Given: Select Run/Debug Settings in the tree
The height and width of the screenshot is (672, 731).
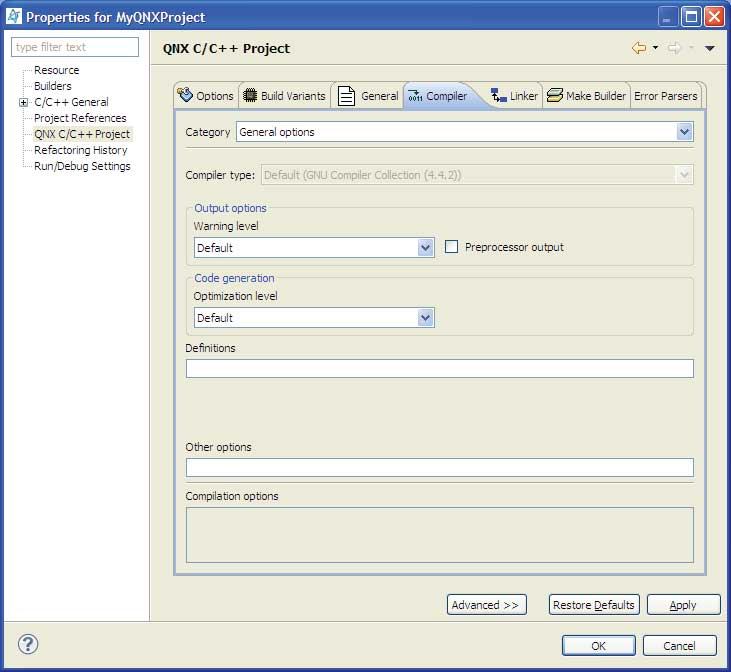Looking at the screenshot, I should click(82, 166).
